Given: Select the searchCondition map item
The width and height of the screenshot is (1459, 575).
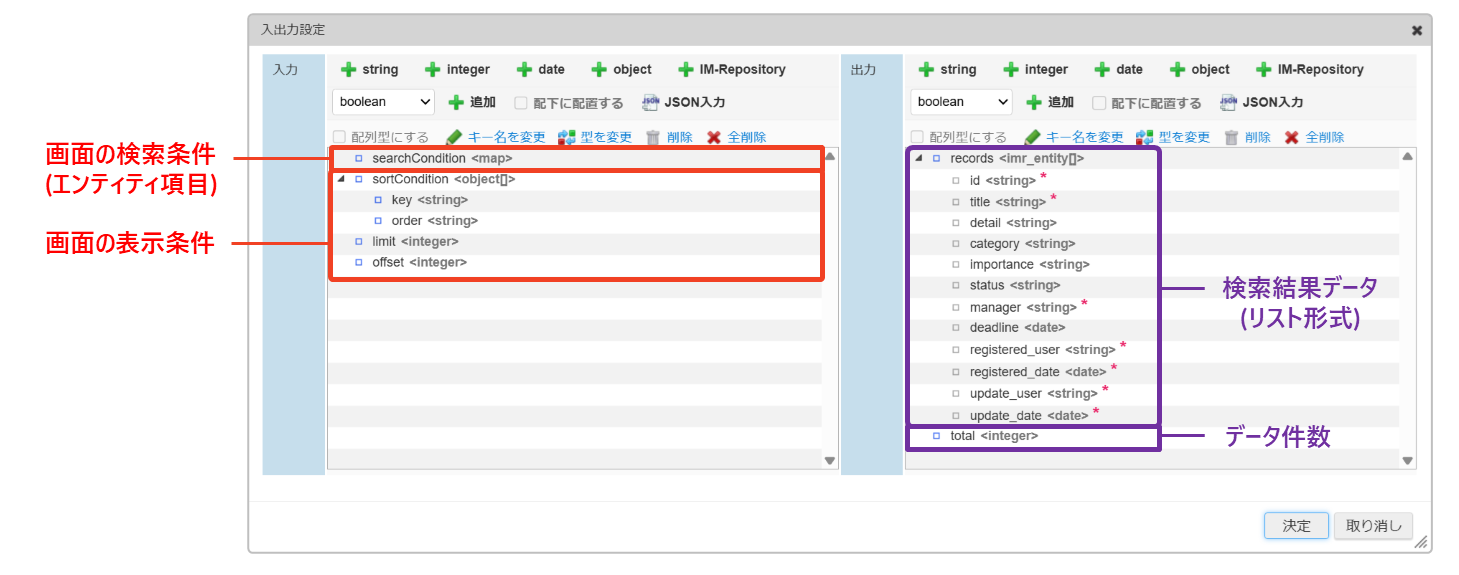Looking at the screenshot, I should [440, 159].
